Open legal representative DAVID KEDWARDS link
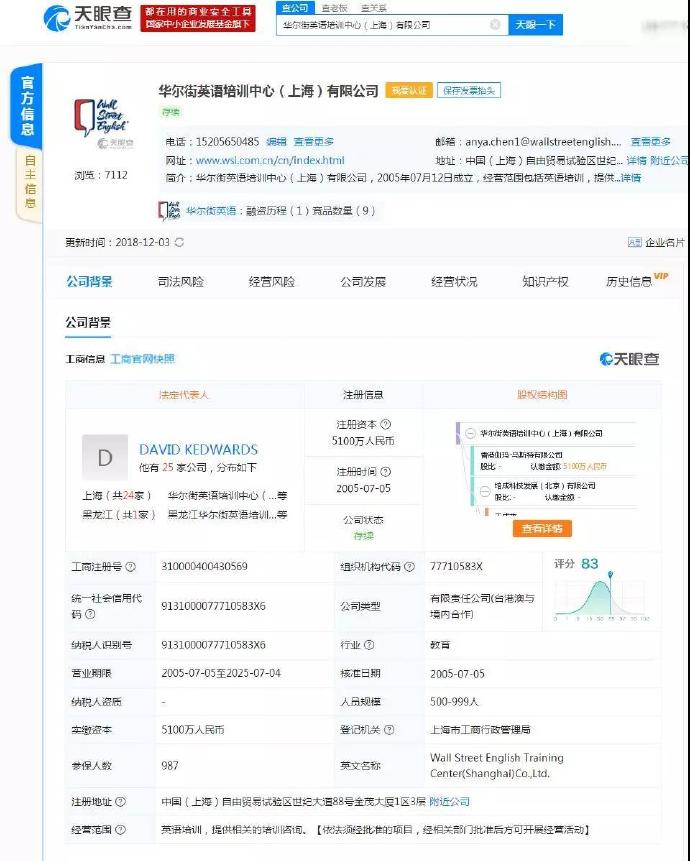Image resolution: width=690 pixels, height=861 pixels. [x=198, y=450]
